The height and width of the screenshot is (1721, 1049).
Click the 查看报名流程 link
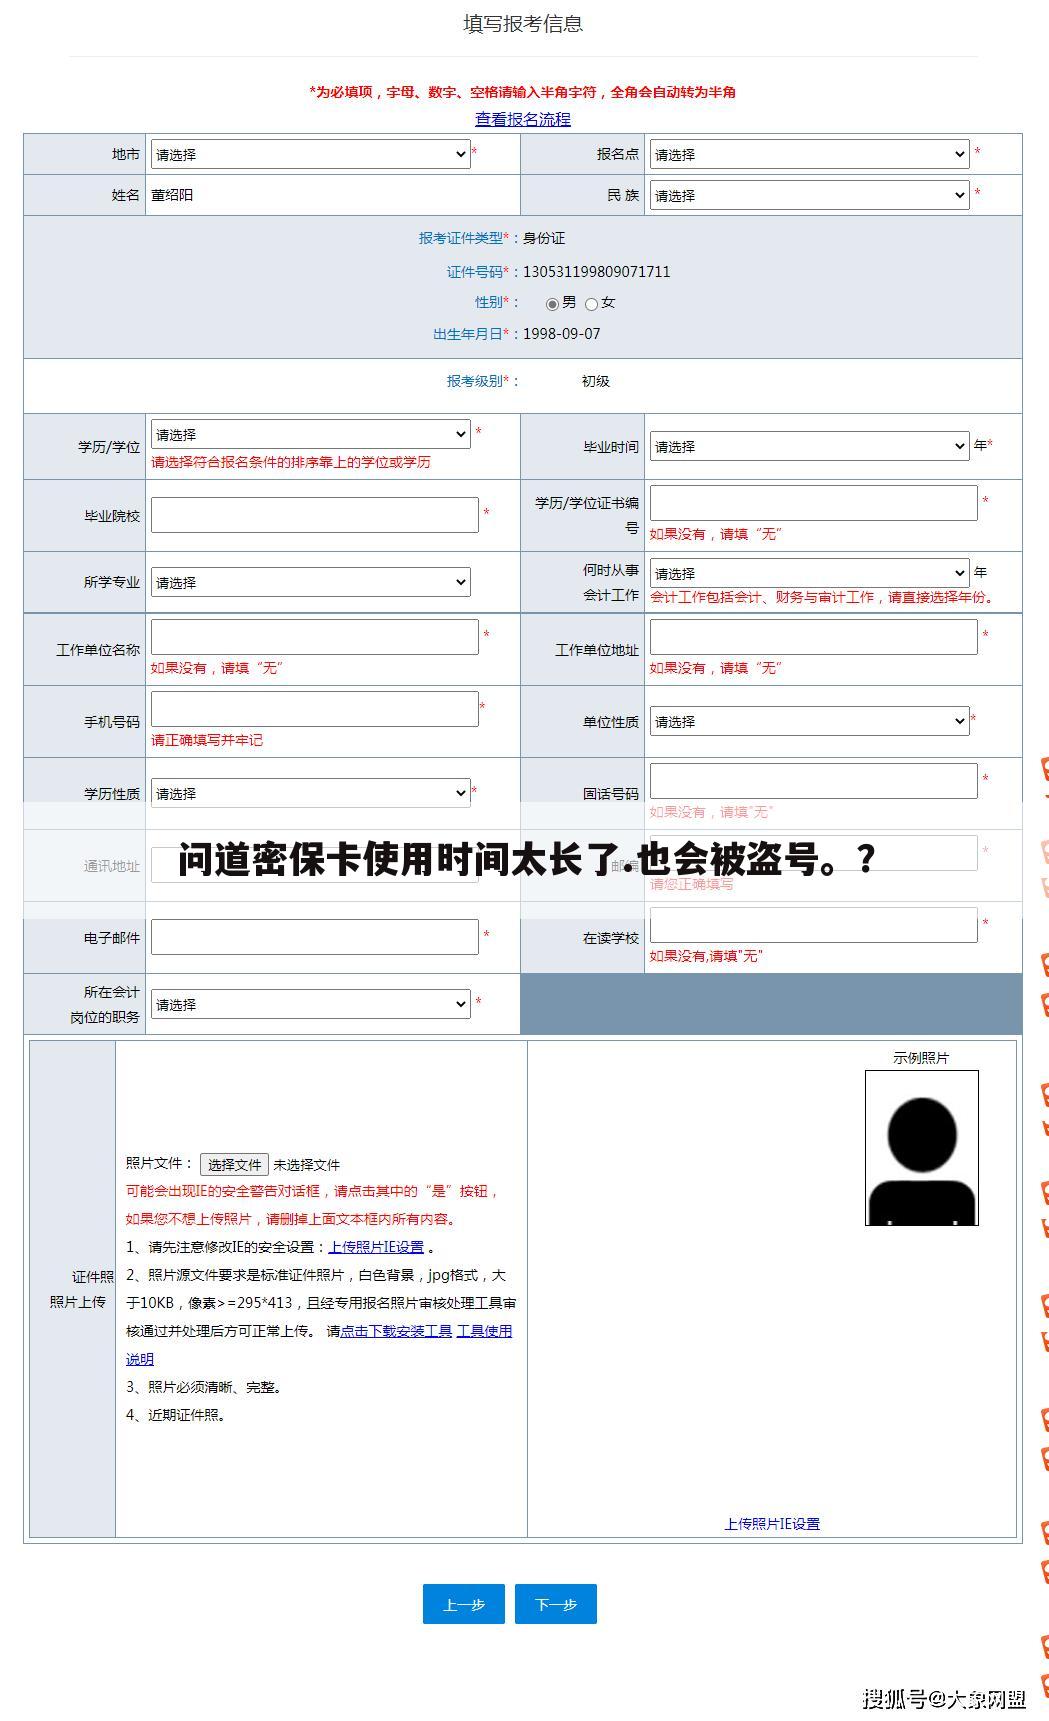click(x=523, y=119)
